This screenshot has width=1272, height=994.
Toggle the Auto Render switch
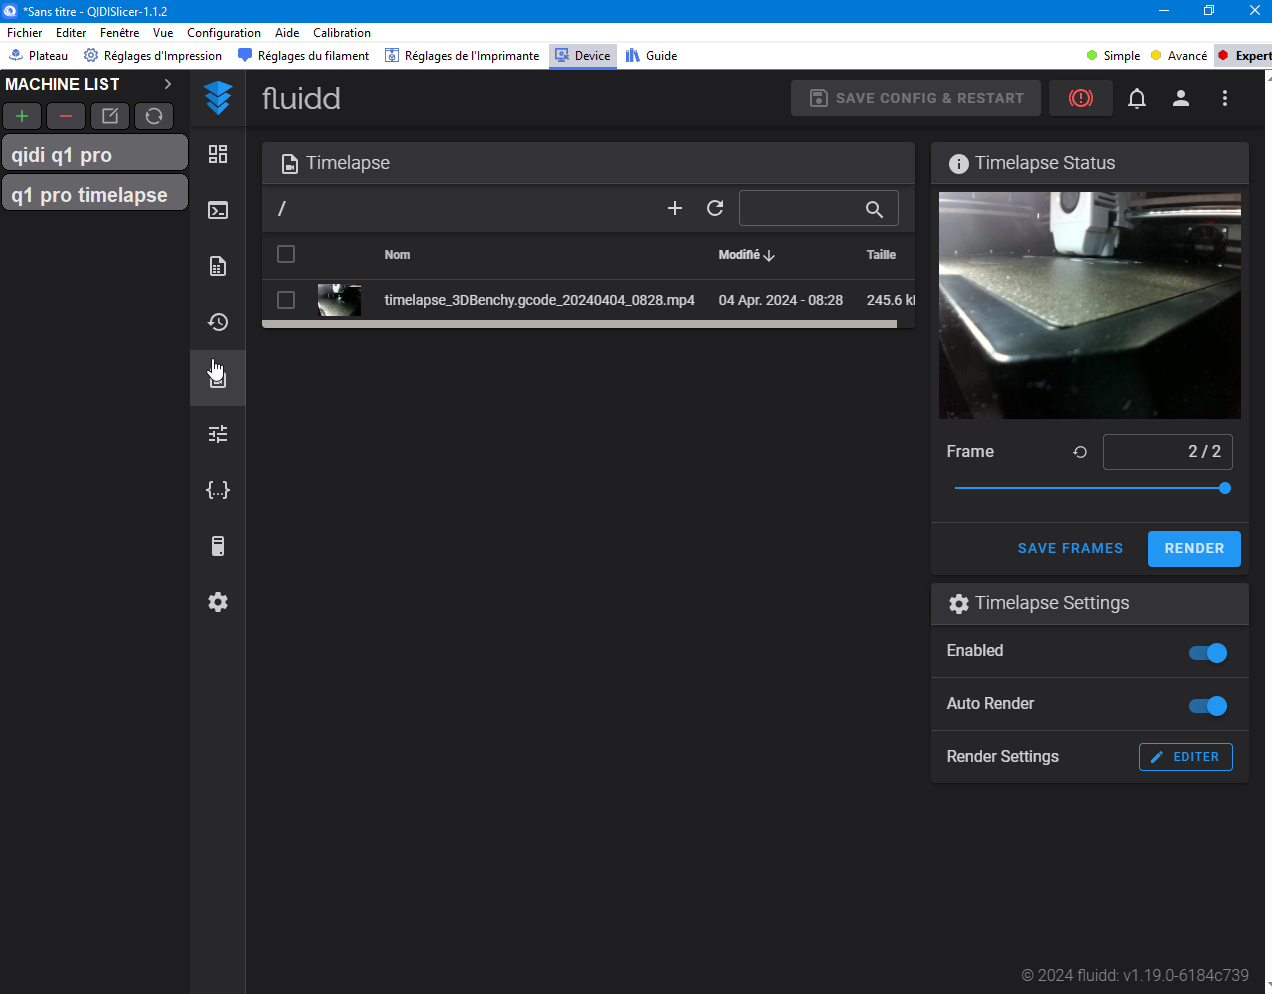point(1208,706)
